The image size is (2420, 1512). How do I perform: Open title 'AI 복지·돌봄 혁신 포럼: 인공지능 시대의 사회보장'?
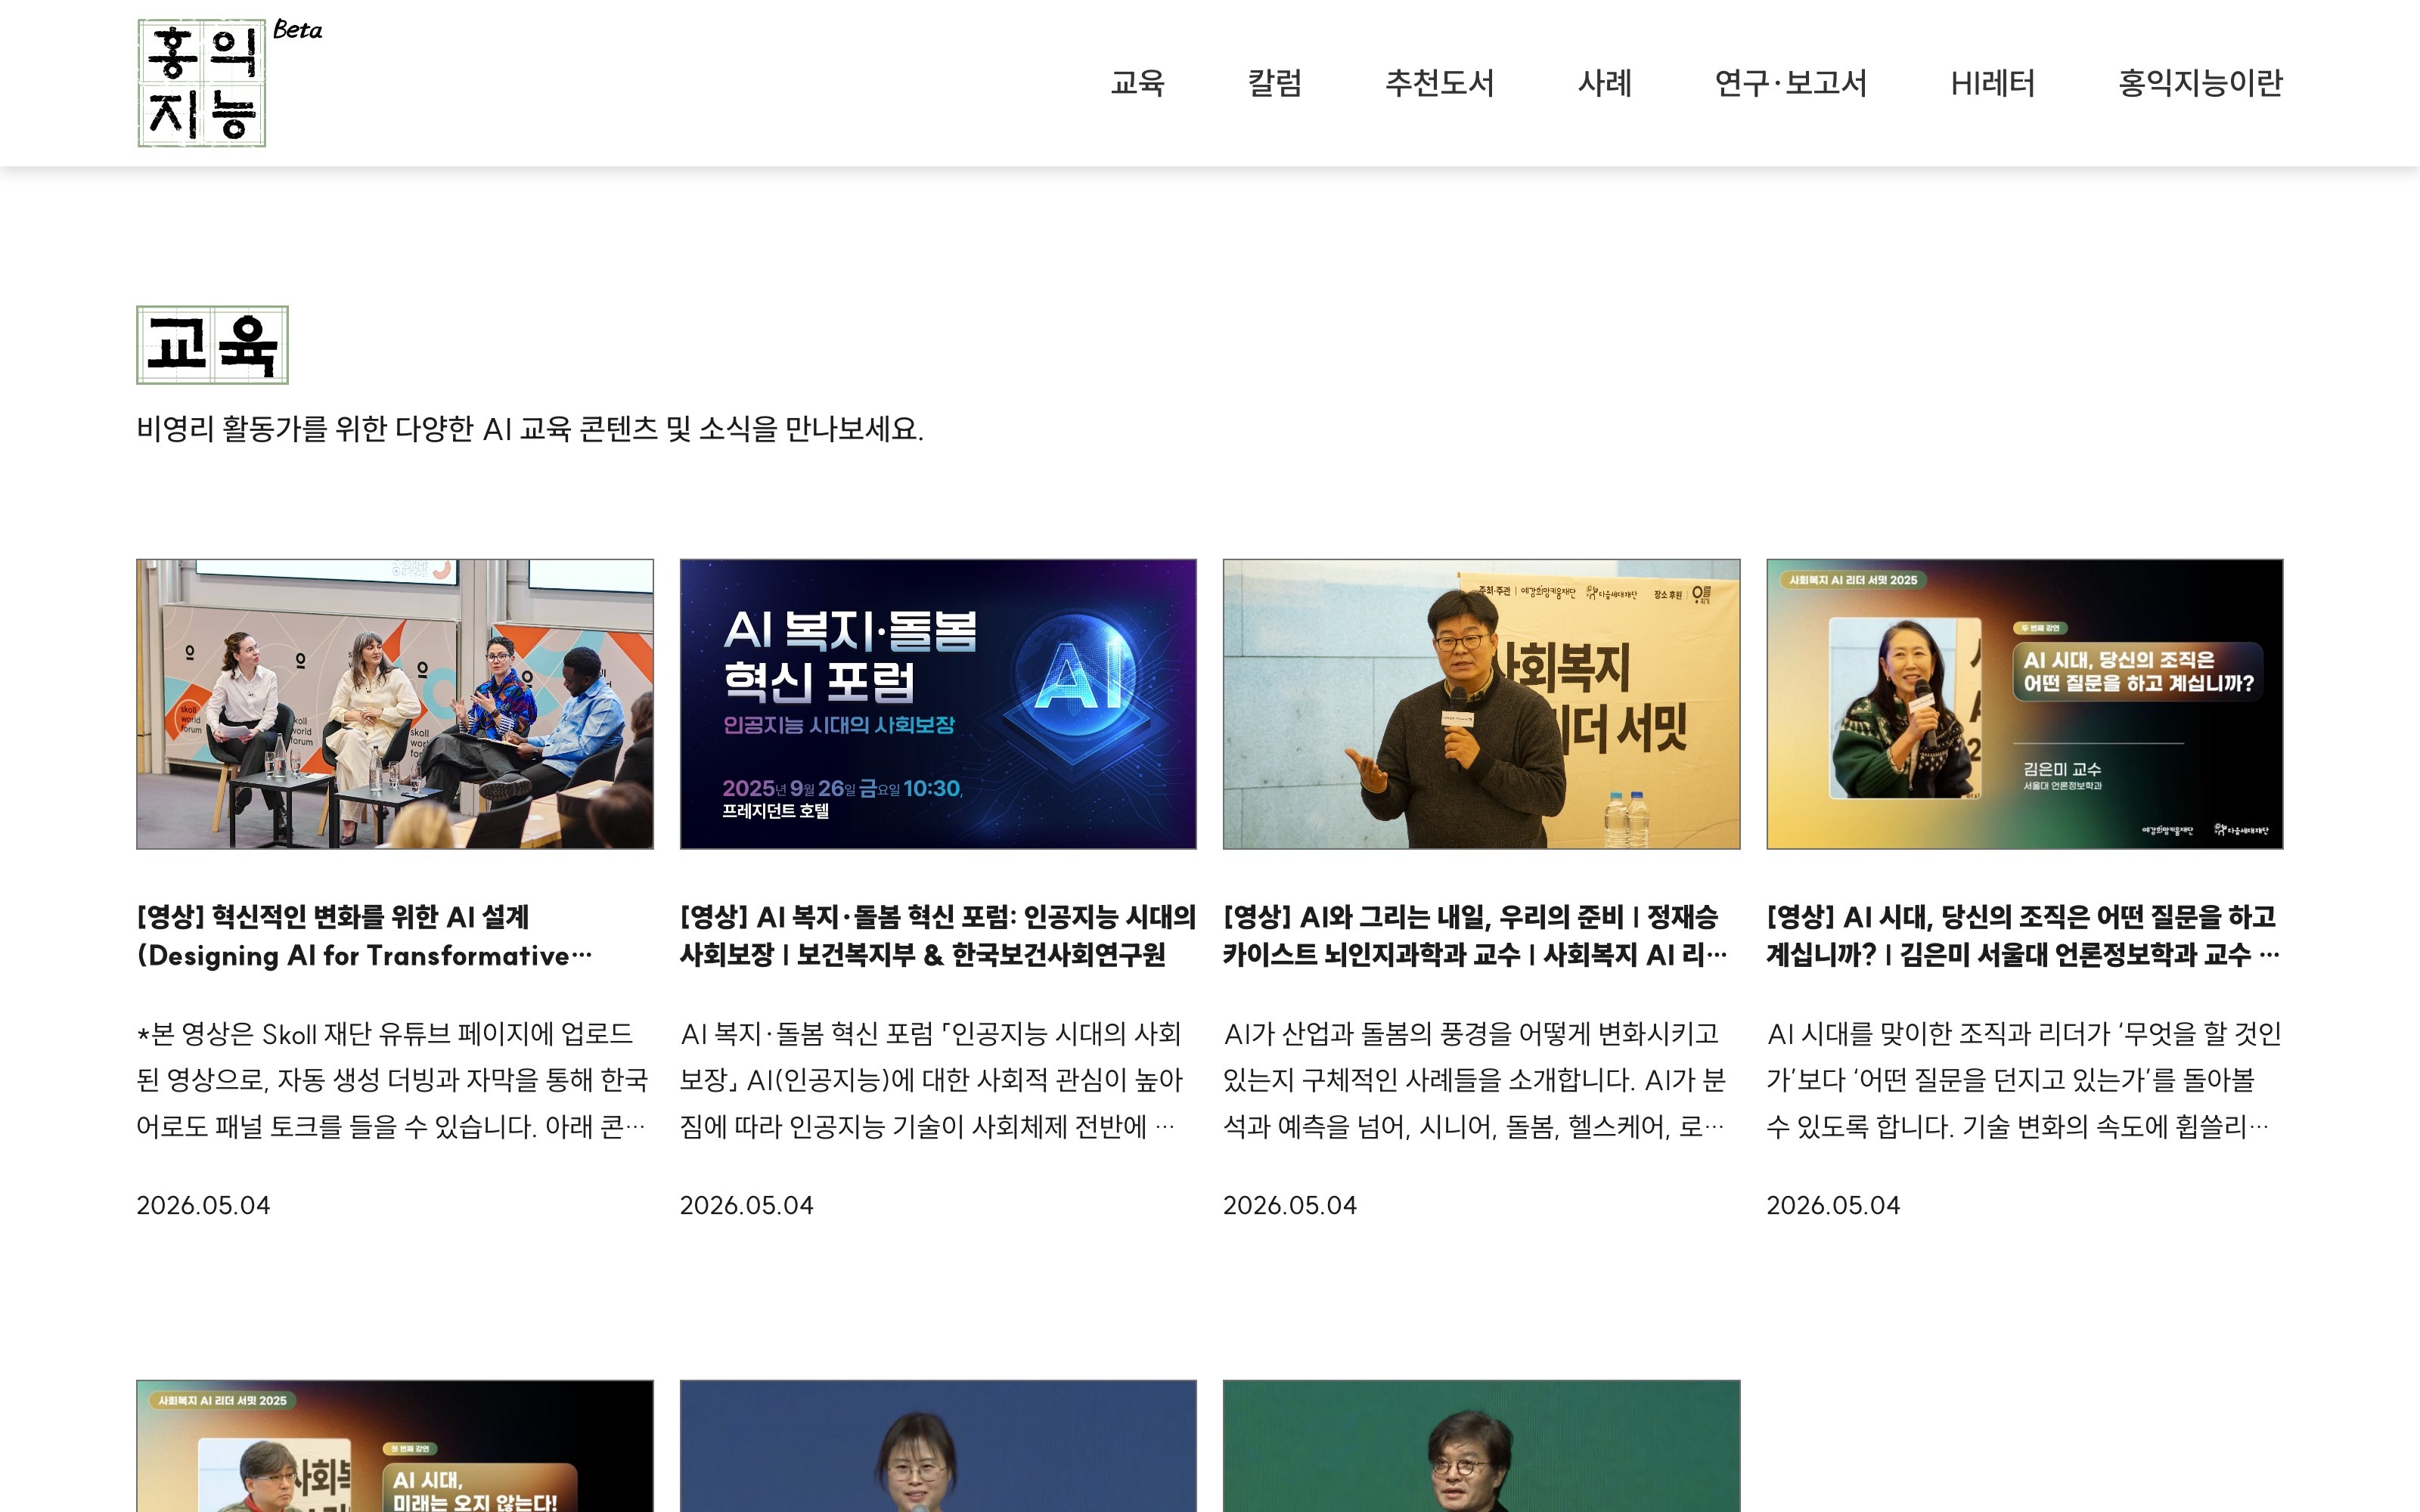point(938,936)
